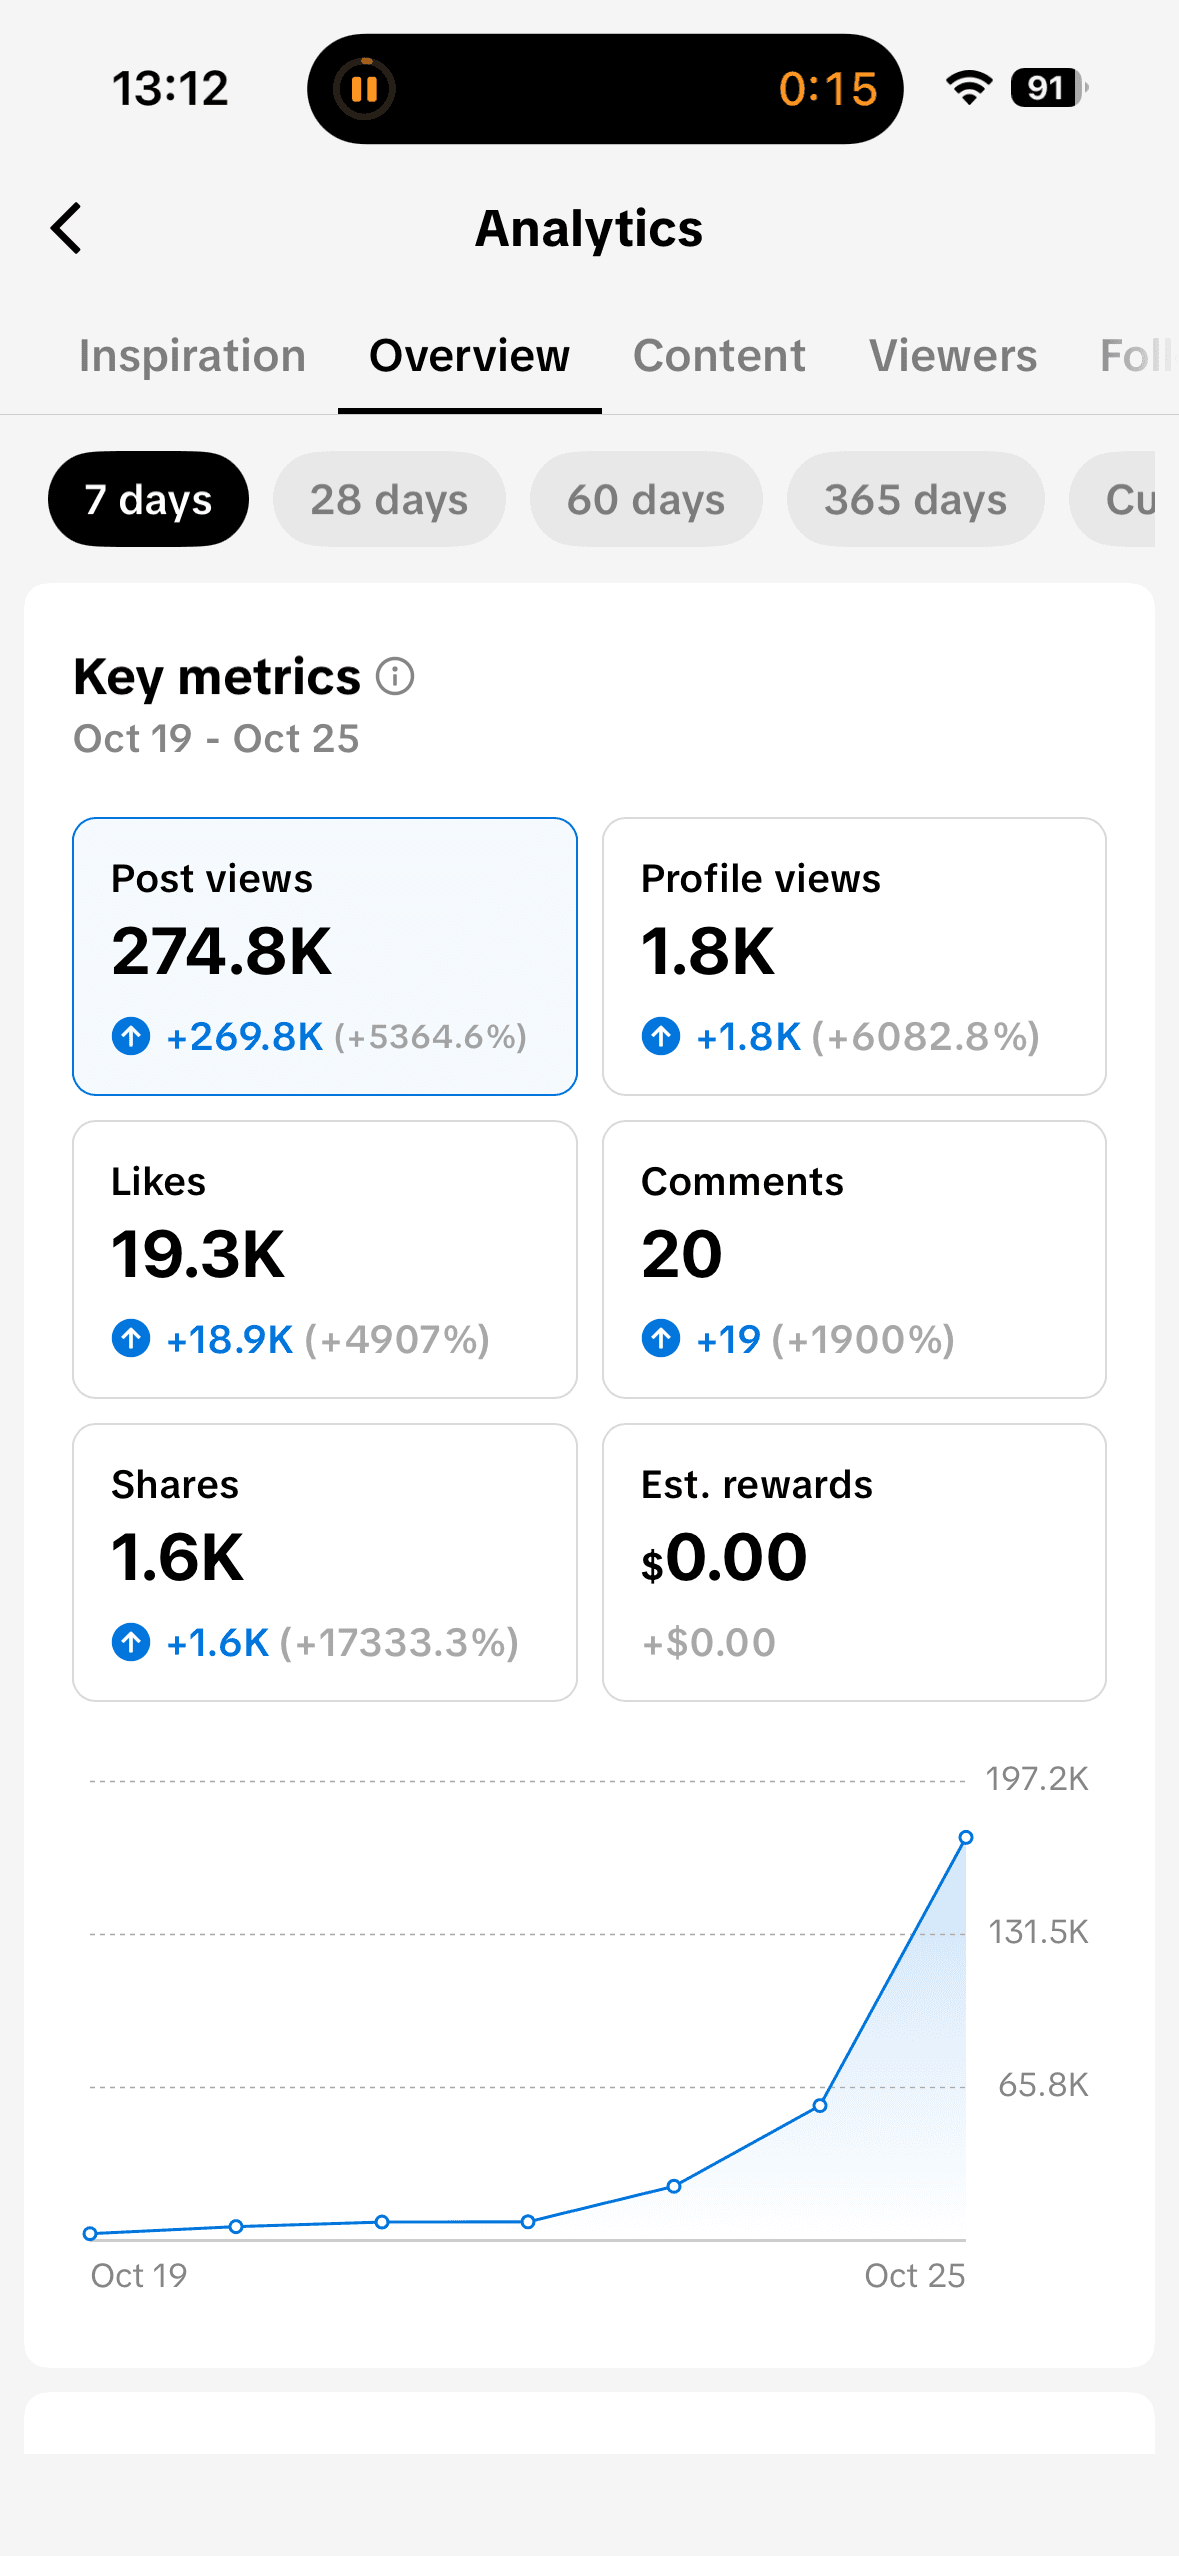Tap the +19 comments change
Screen dimensions: 1179x2556
point(728,1340)
